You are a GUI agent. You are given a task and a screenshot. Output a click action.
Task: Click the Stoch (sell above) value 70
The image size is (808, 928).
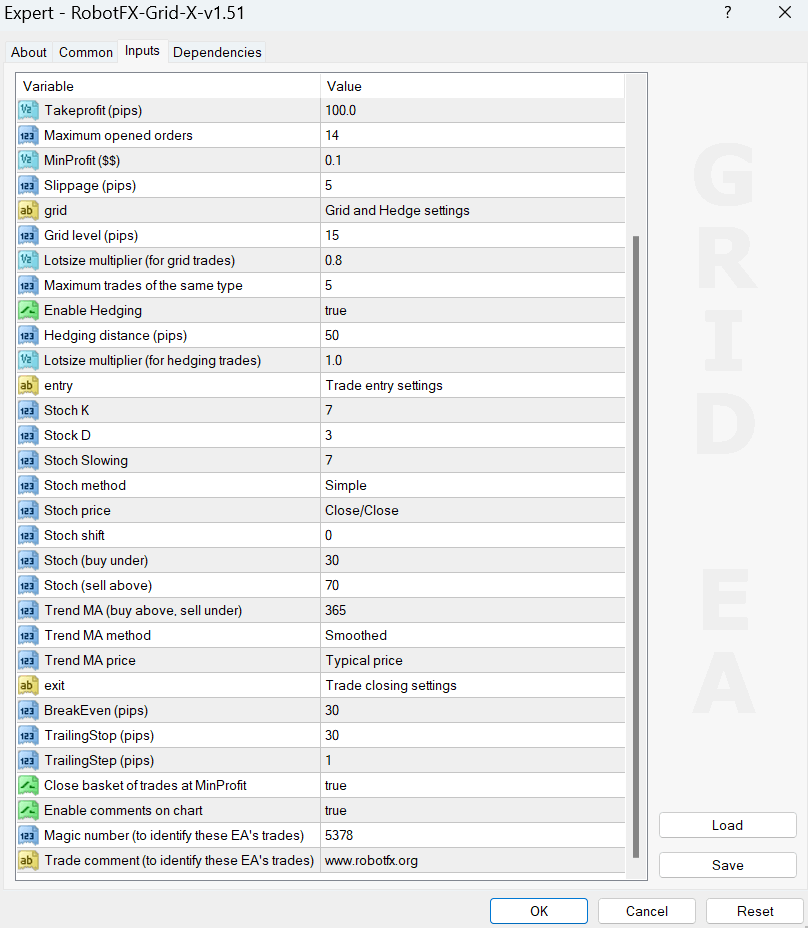(x=472, y=585)
